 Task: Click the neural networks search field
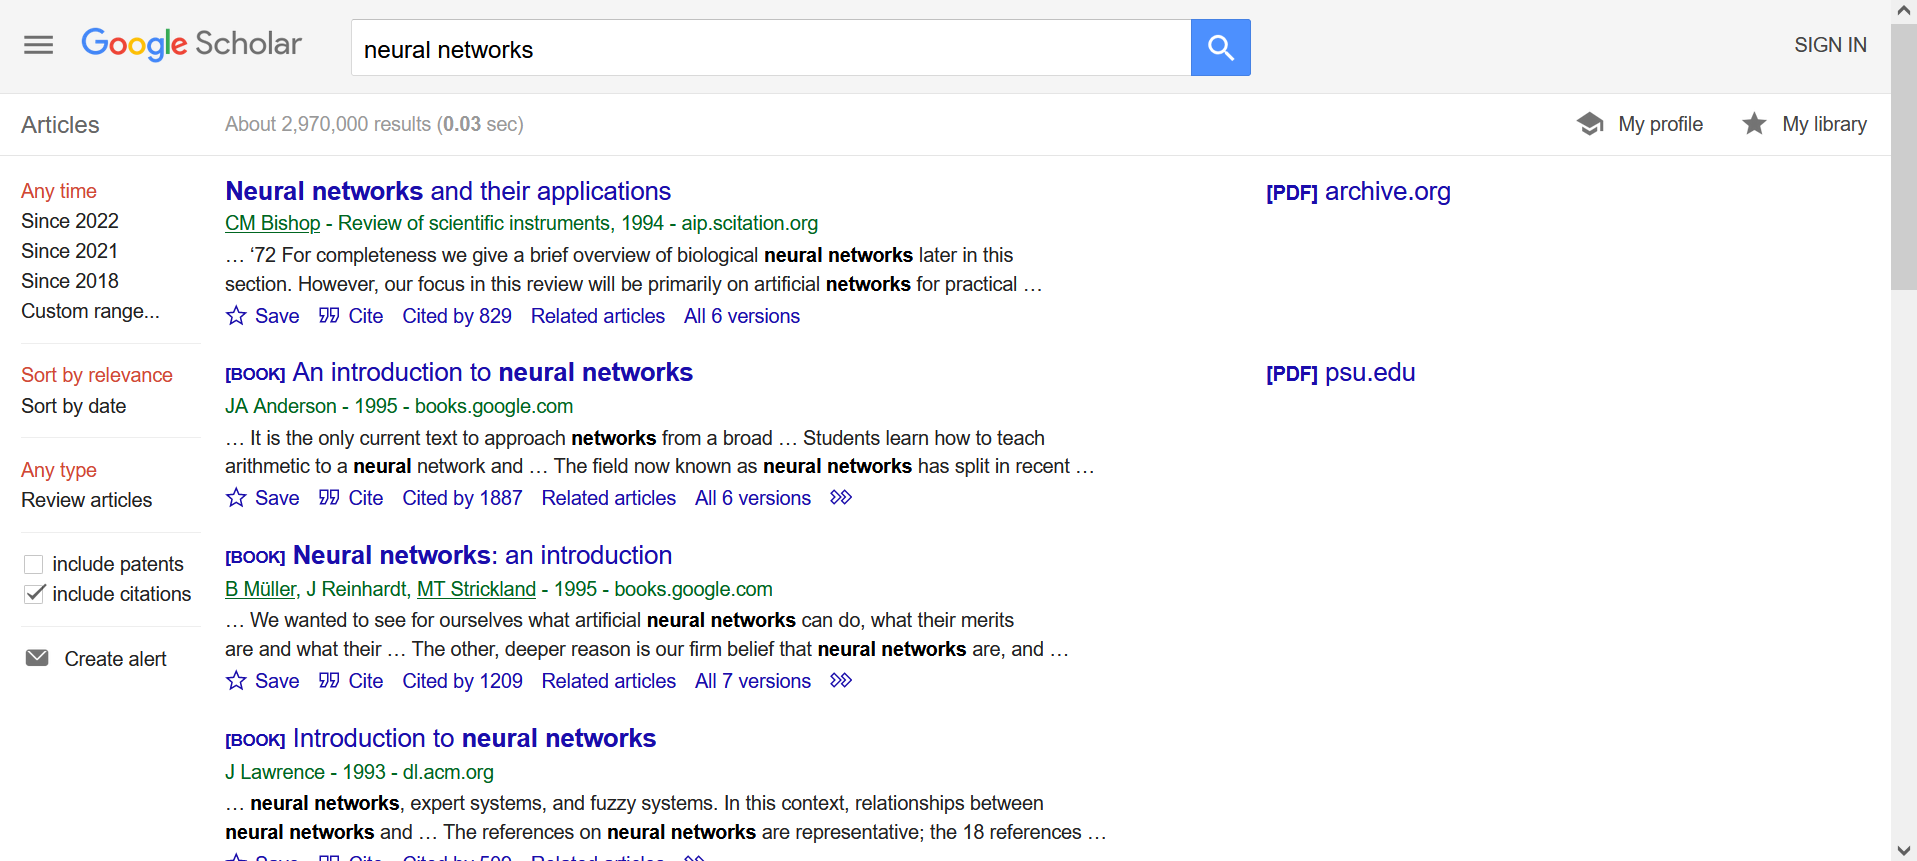click(x=770, y=48)
